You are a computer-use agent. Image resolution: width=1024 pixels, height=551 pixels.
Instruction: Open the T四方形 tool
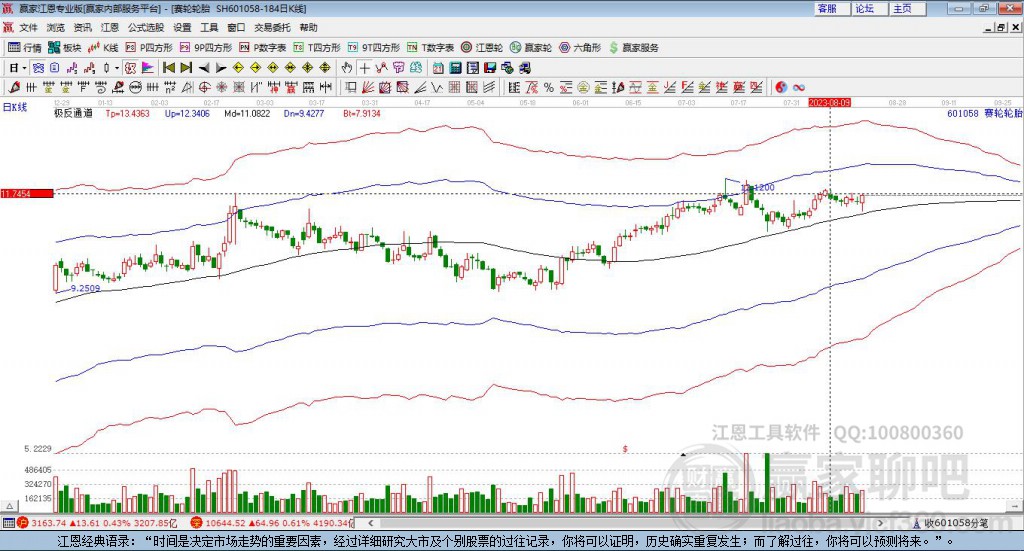tap(317, 48)
